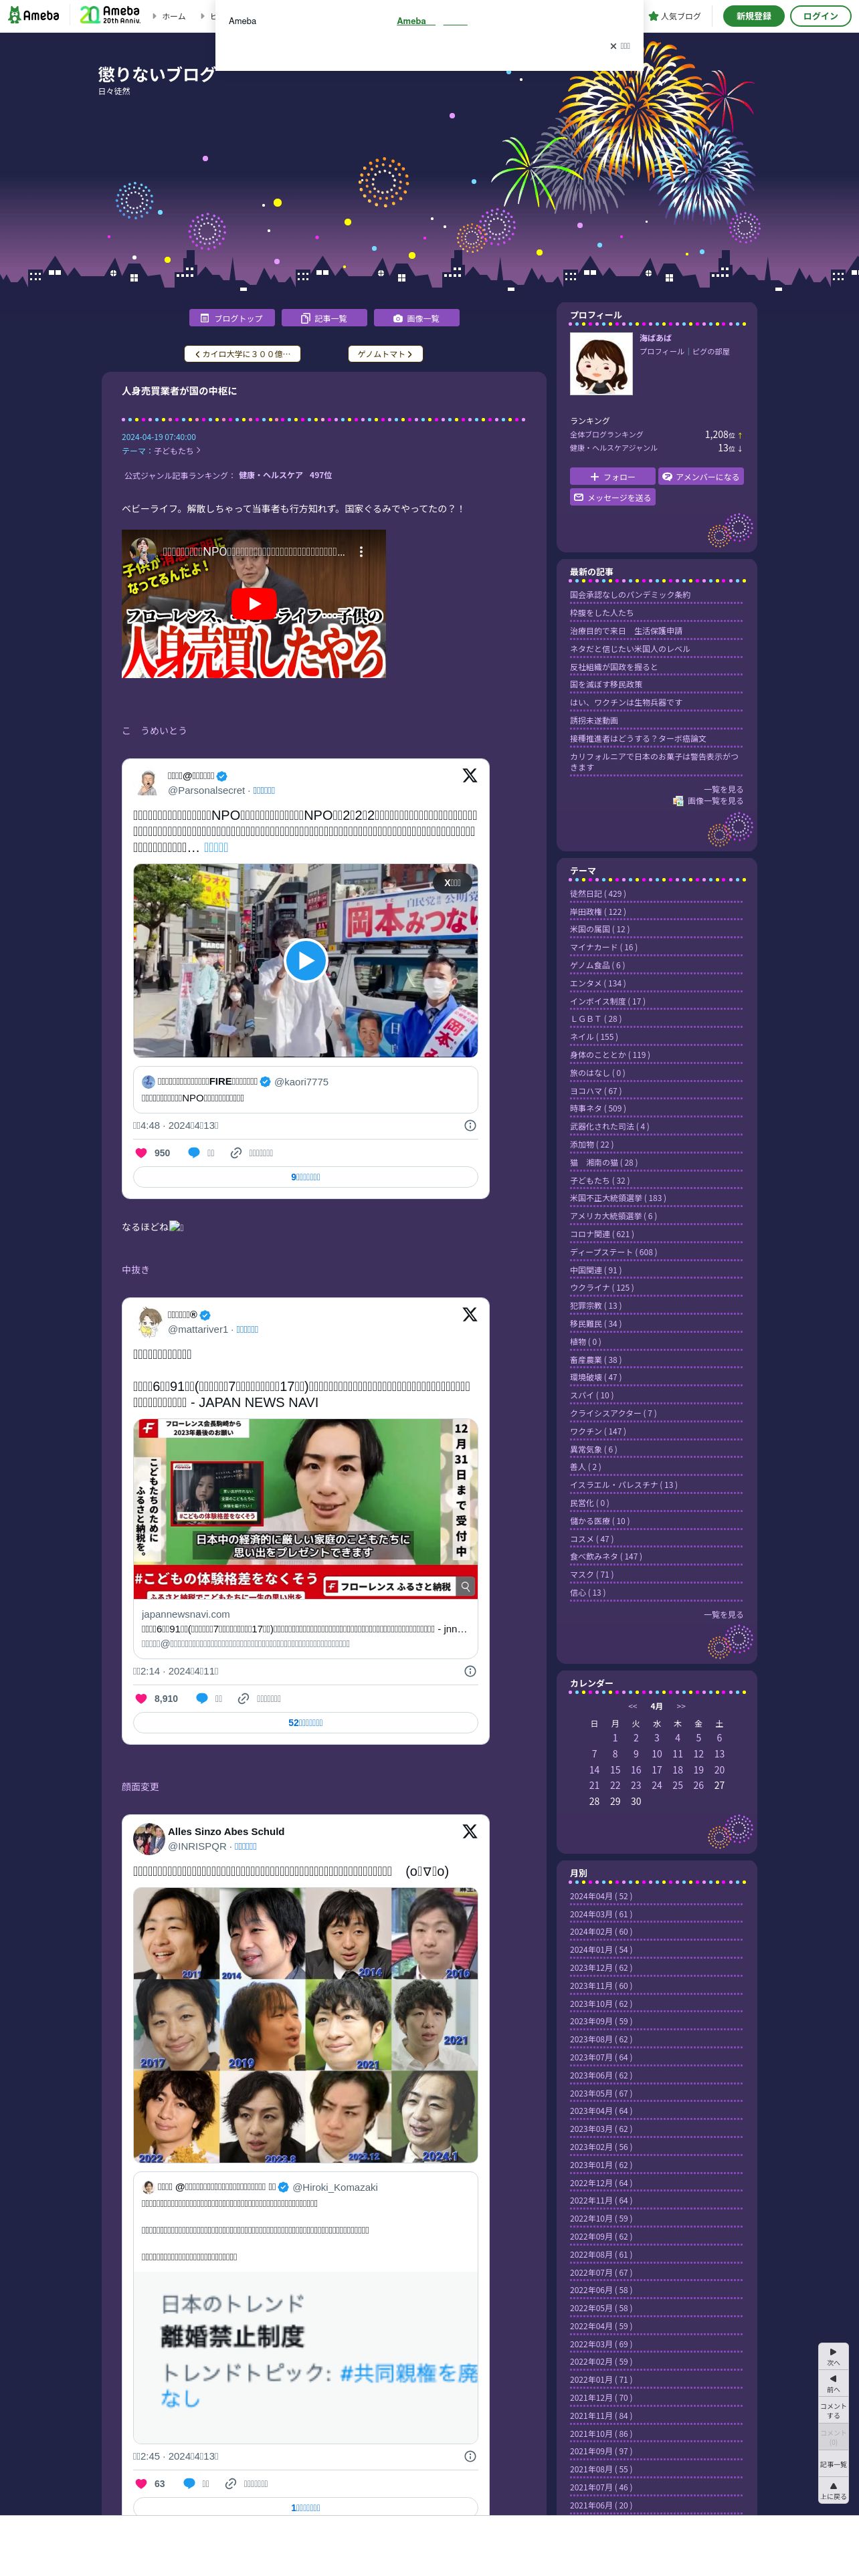Open the Ameba 20th Anniversary logo
Screen dimensions: 859x2576
pos(110,15)
